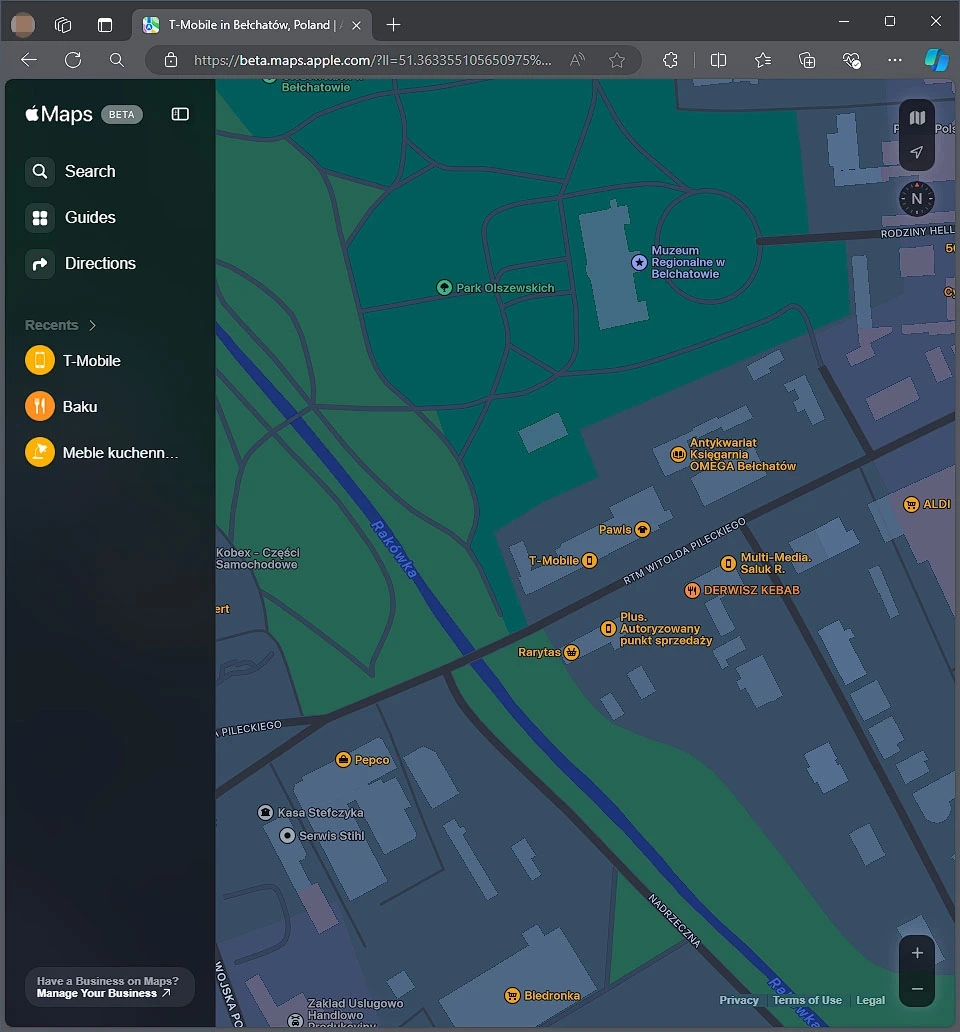
Task: Open the map mode chooser icon
Action: pyautogui.click(x=917, y=118)
